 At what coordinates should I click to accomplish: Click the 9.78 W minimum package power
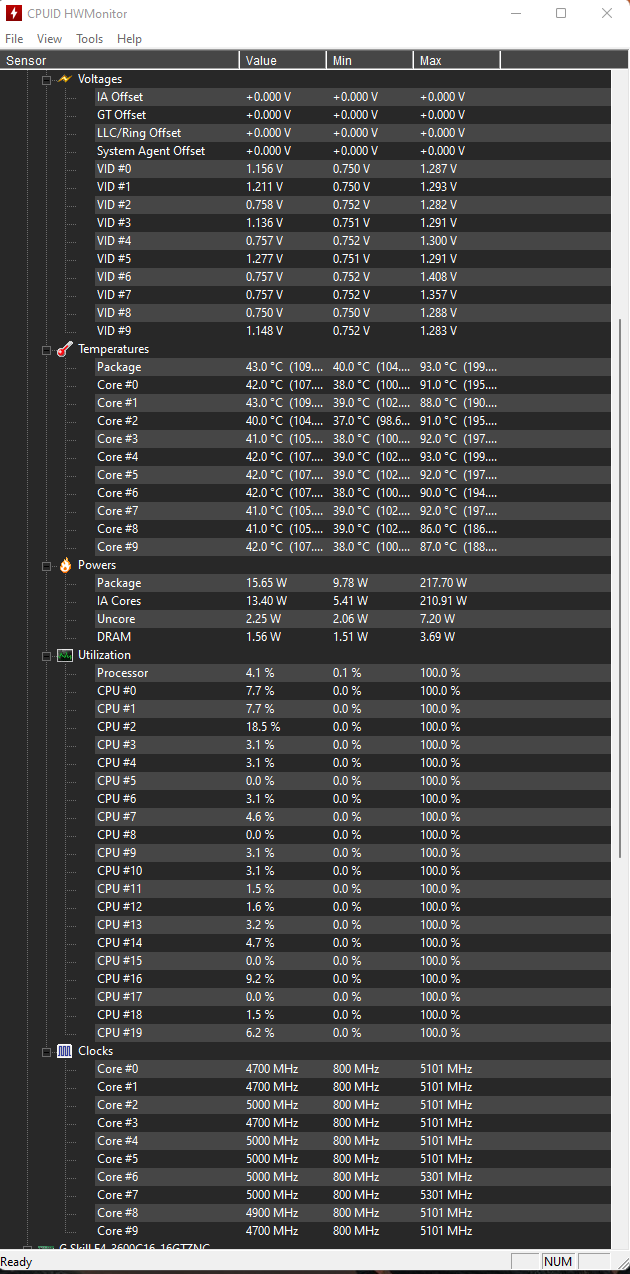(x=350, y=583)
